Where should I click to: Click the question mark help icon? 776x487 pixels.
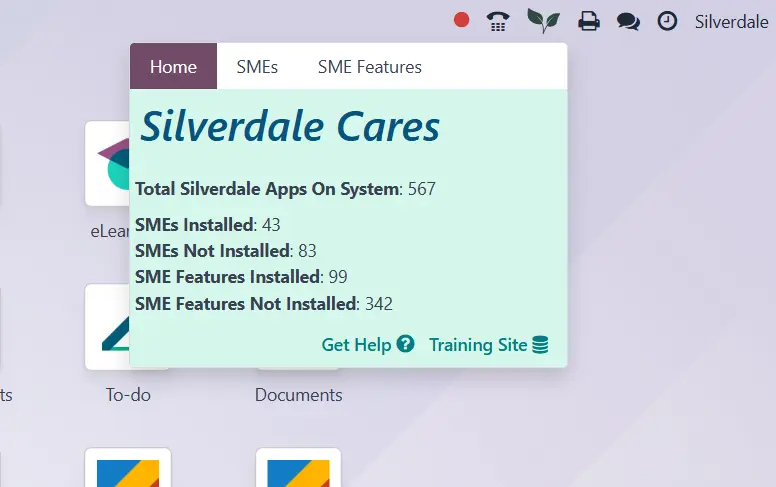[x=405, y=344]
